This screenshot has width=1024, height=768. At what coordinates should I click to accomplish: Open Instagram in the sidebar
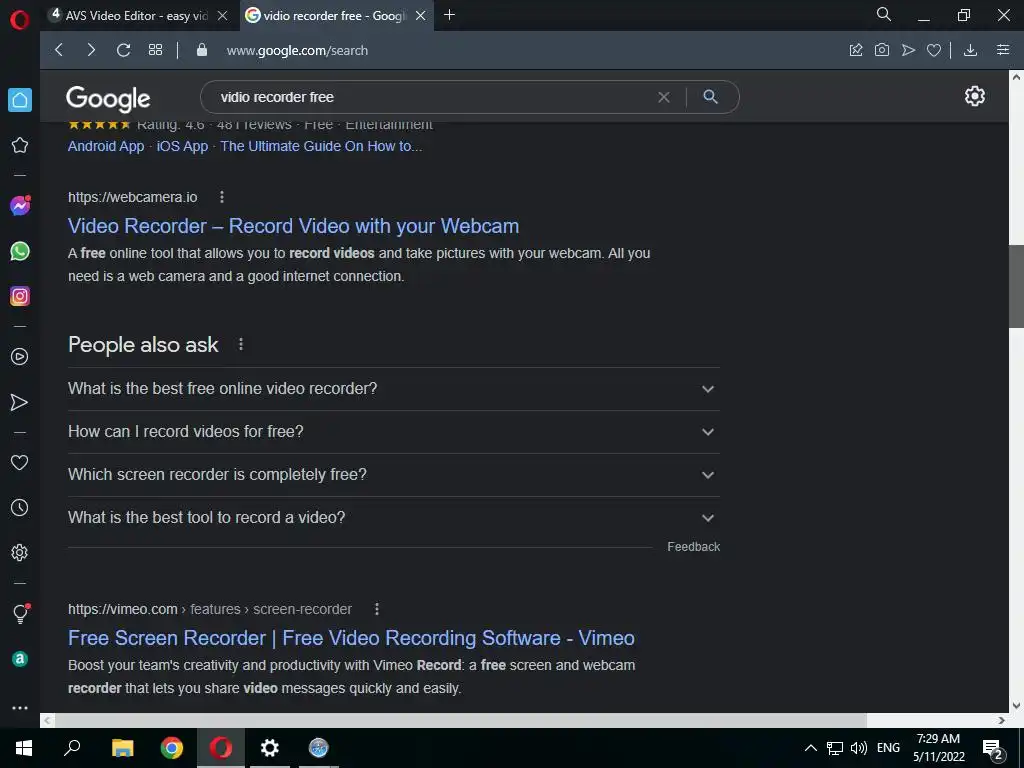(x=20, y=296)
